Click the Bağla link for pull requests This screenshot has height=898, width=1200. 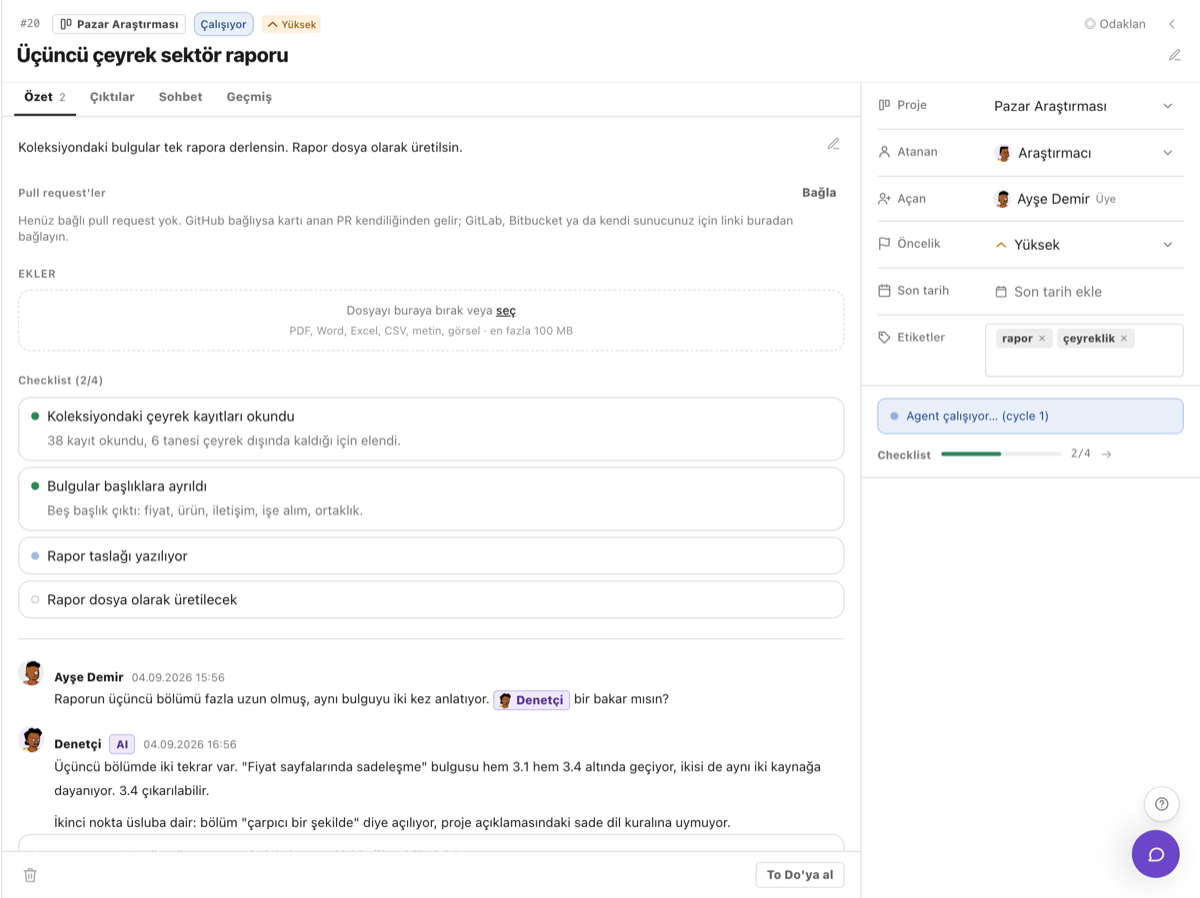coord(819,193)
